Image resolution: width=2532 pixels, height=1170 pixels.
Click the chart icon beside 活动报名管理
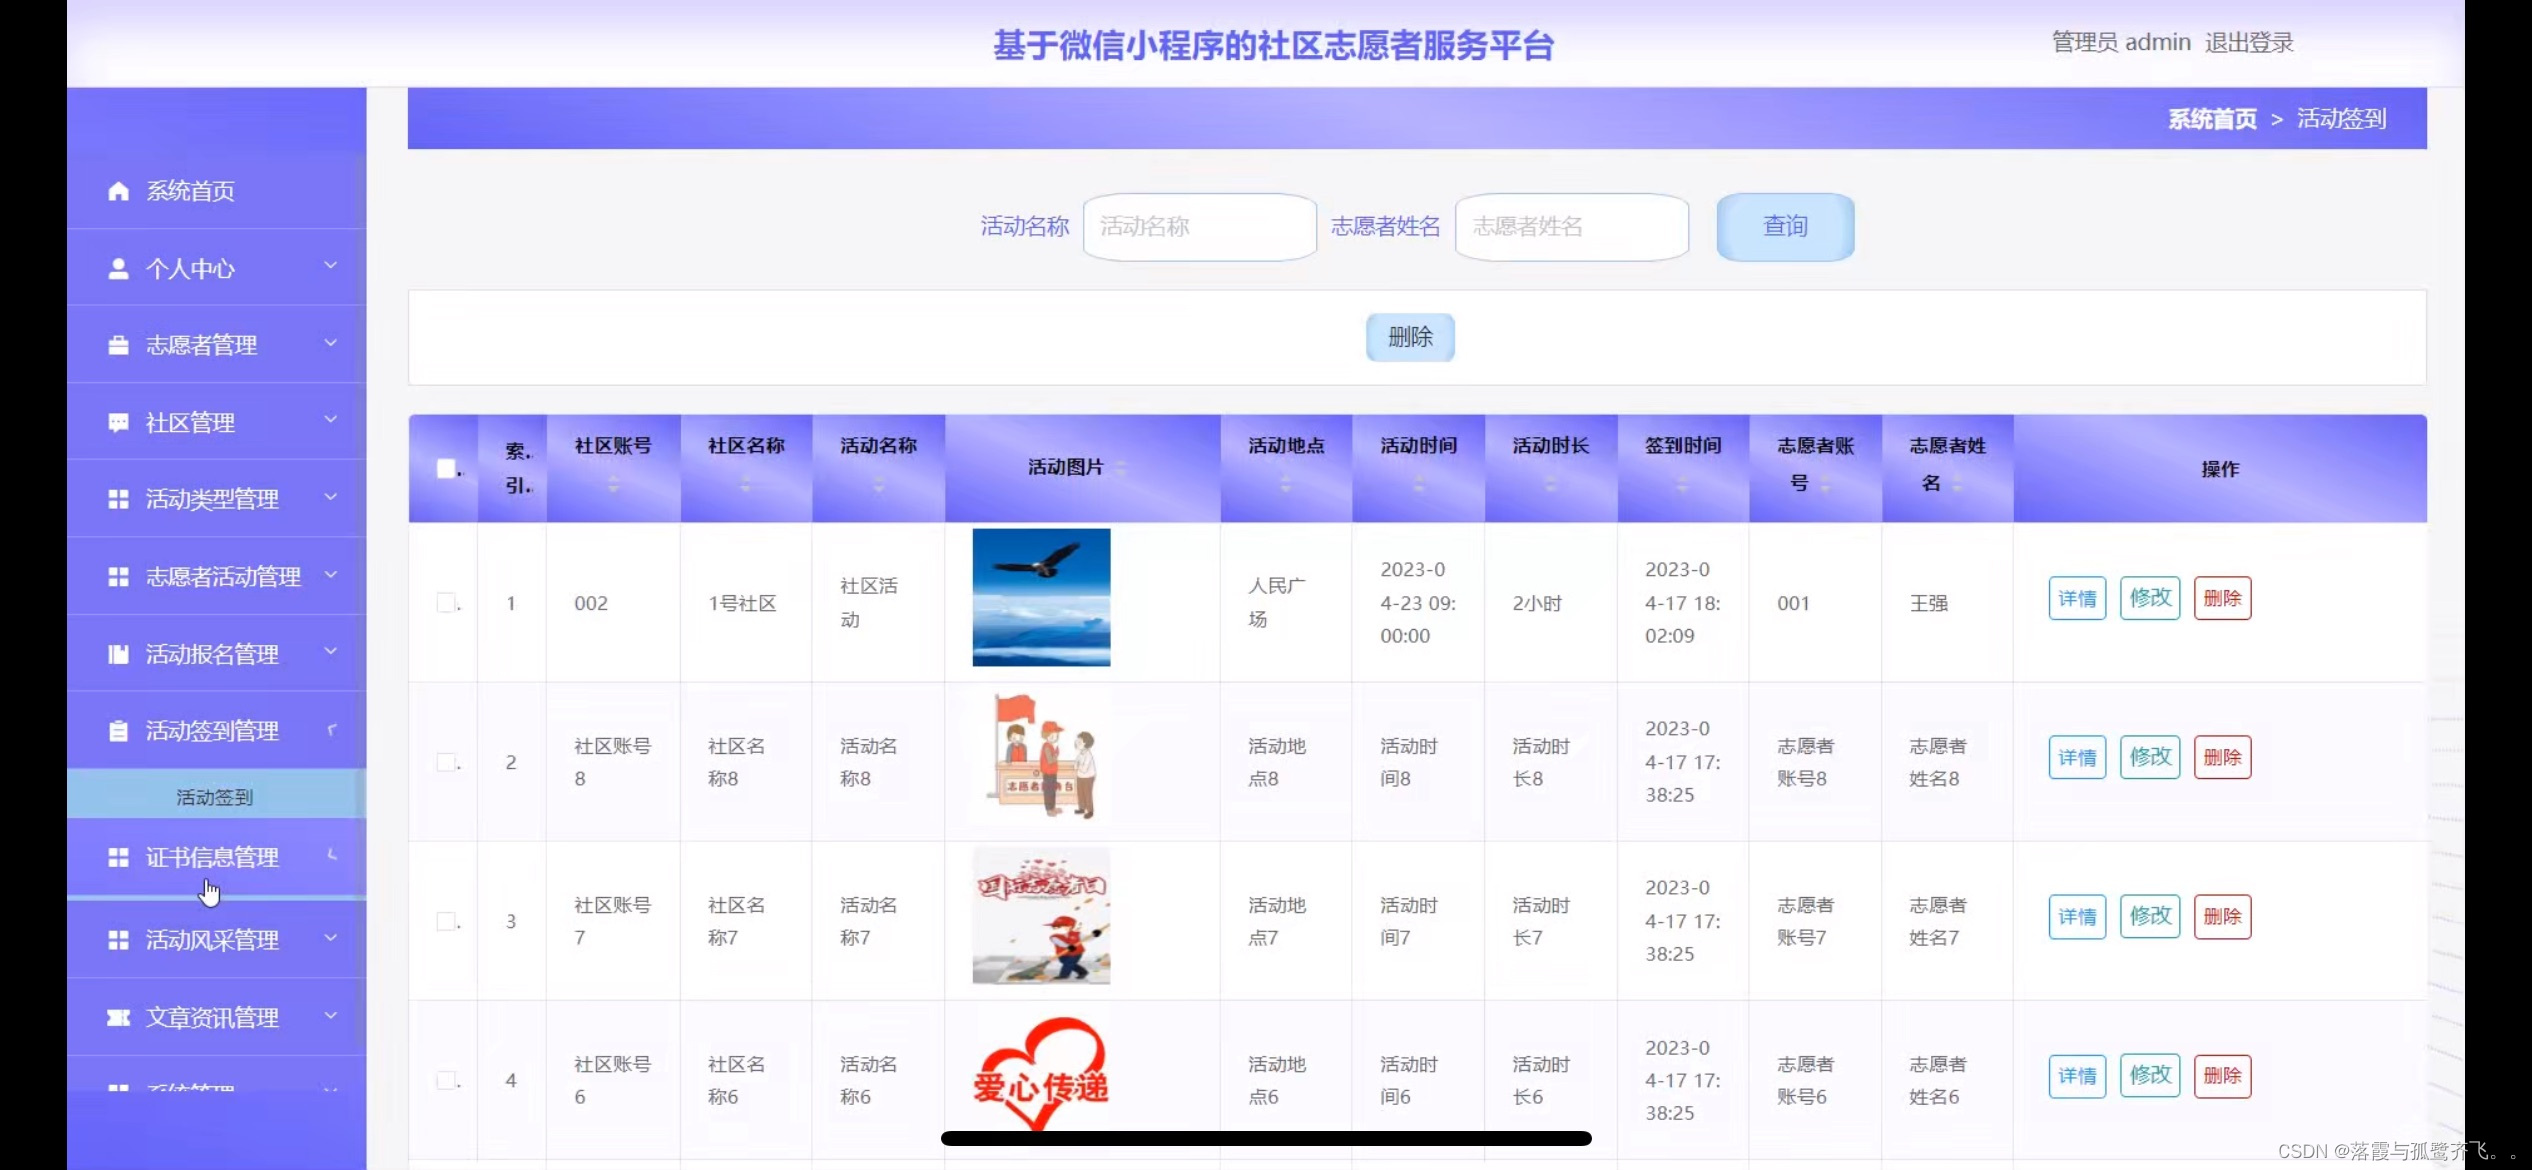pos(118,654)
